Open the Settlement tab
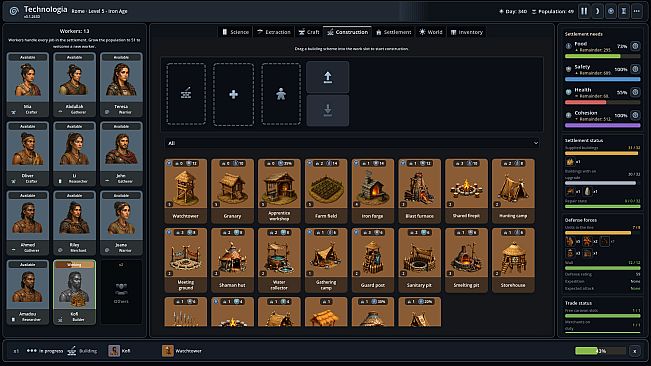 pos(393,32)
